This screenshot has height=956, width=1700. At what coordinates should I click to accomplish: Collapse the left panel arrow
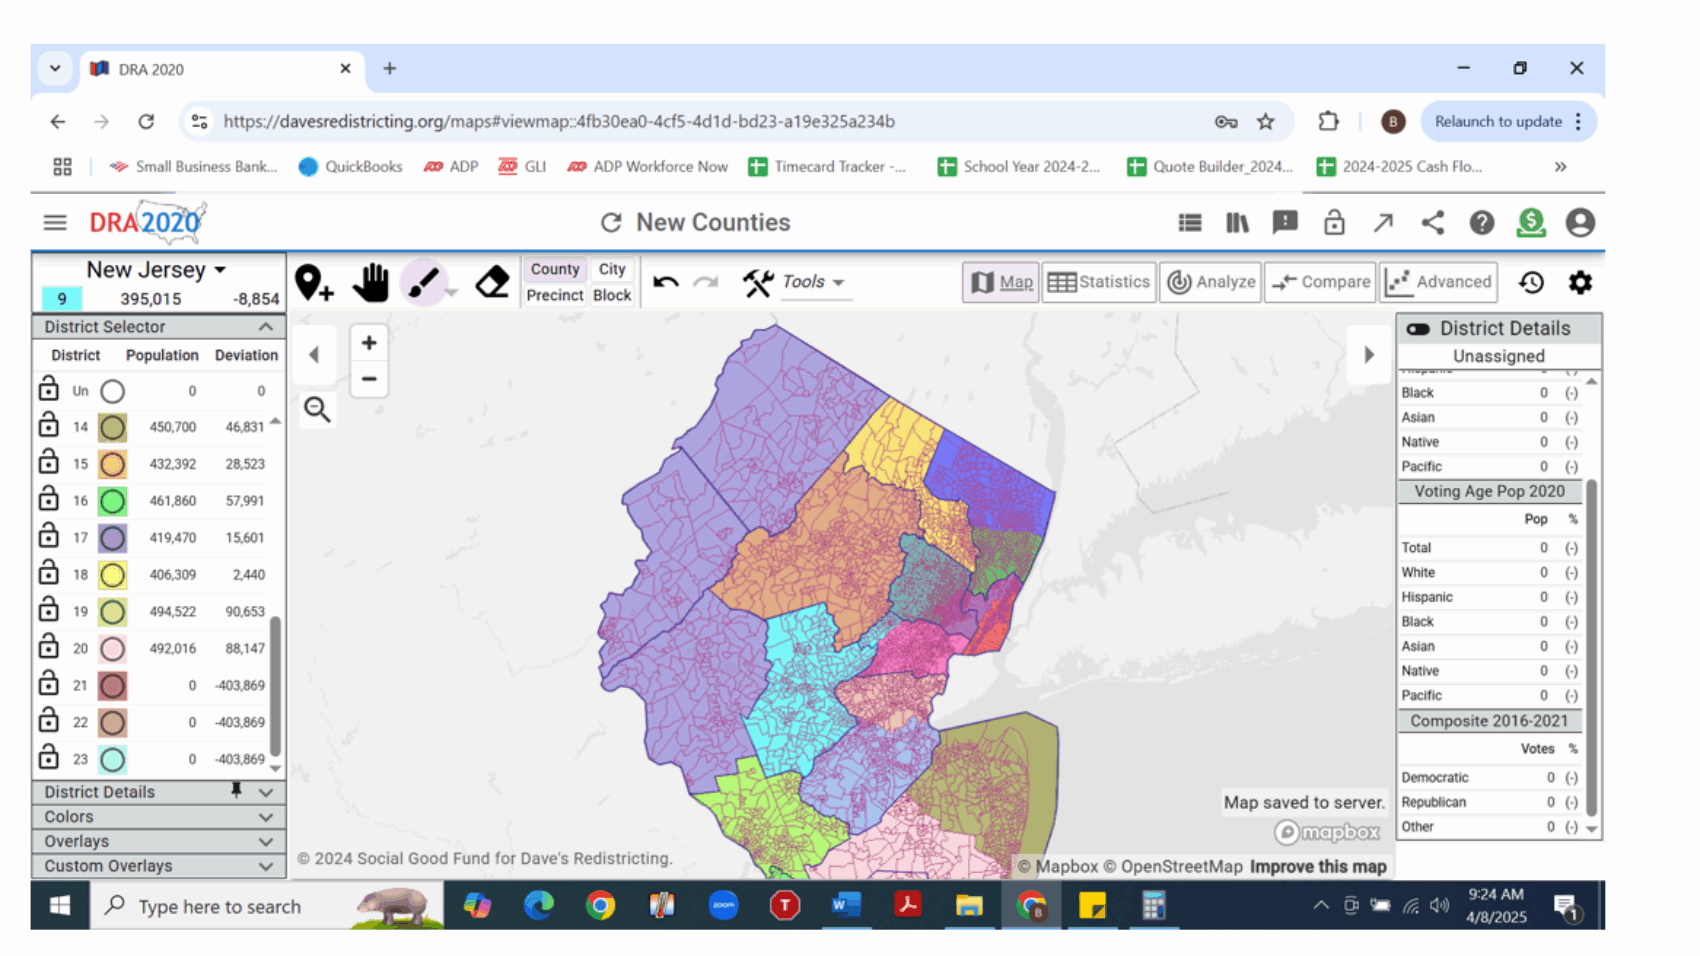click(314, 354)
